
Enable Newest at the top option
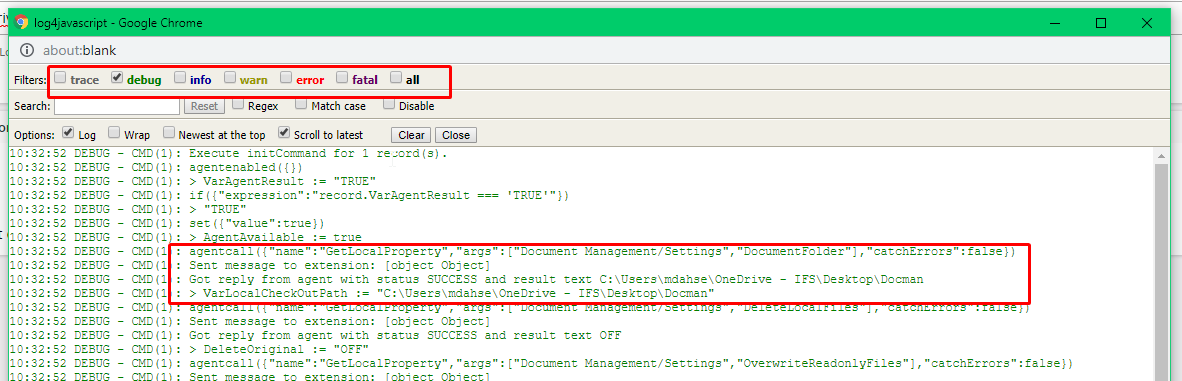168,134
